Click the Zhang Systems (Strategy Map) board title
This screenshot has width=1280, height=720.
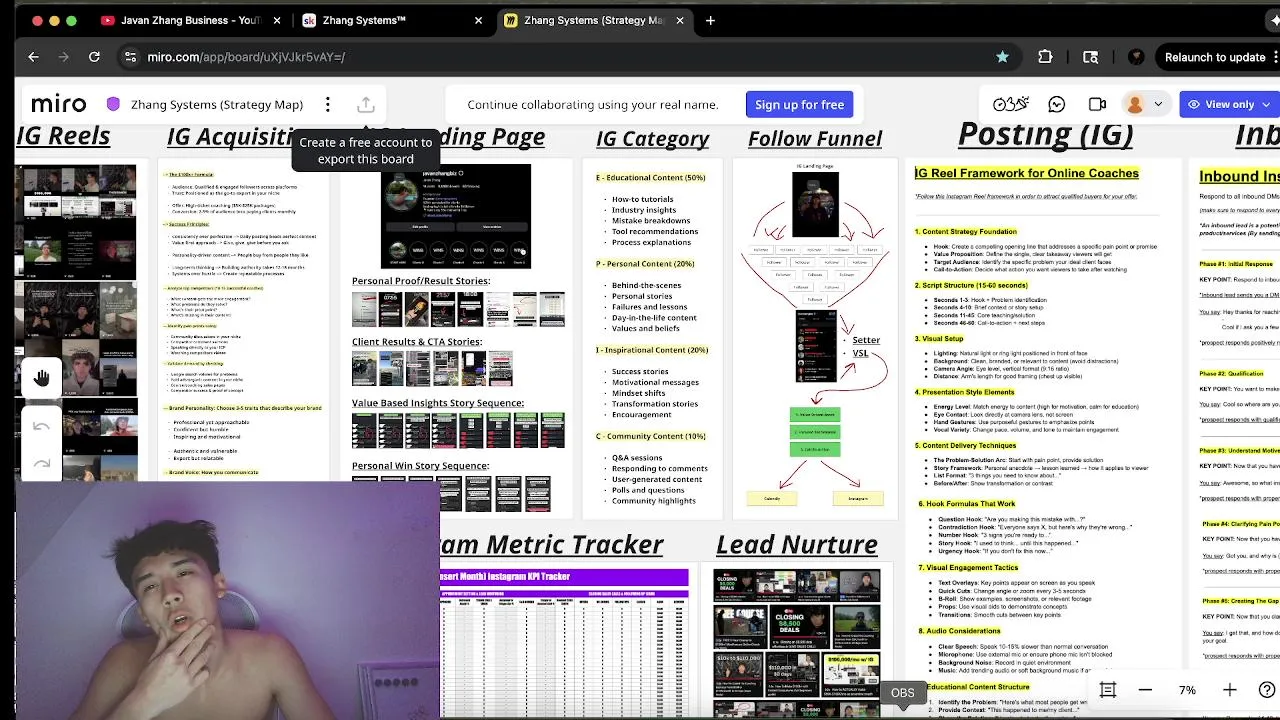(216, 104)
